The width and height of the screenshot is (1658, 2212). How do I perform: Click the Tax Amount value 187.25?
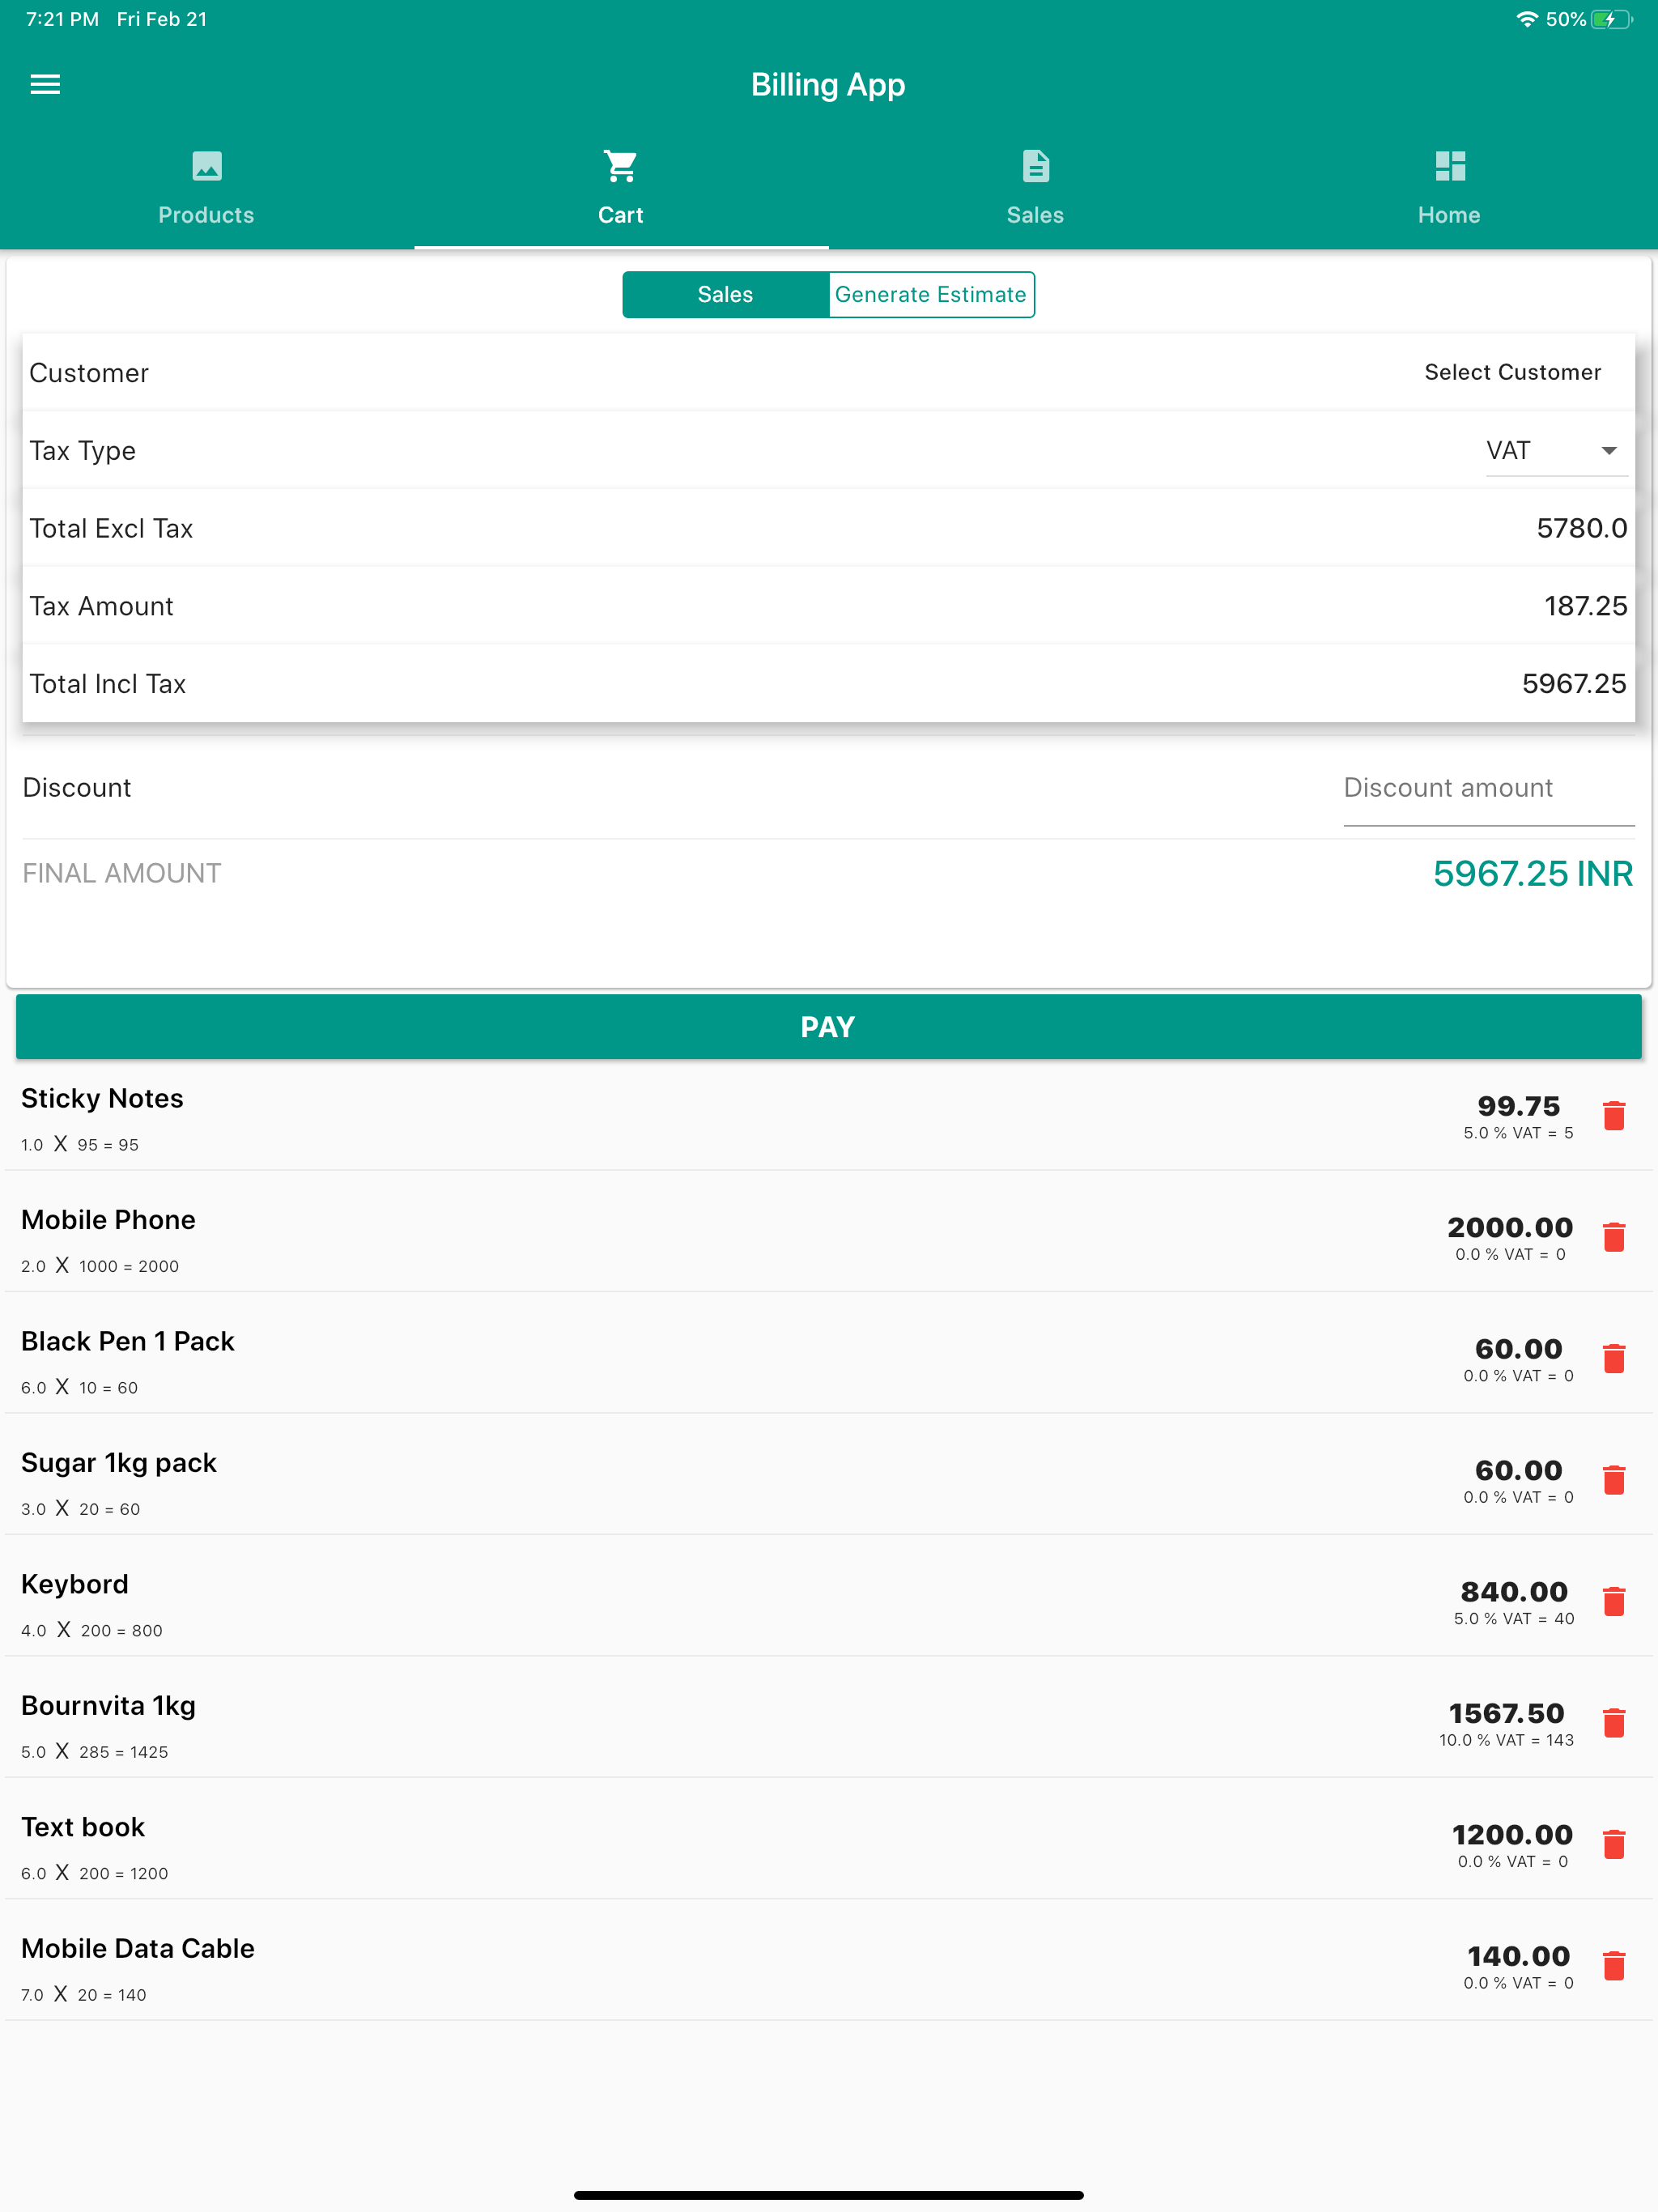pos(1586,606)
